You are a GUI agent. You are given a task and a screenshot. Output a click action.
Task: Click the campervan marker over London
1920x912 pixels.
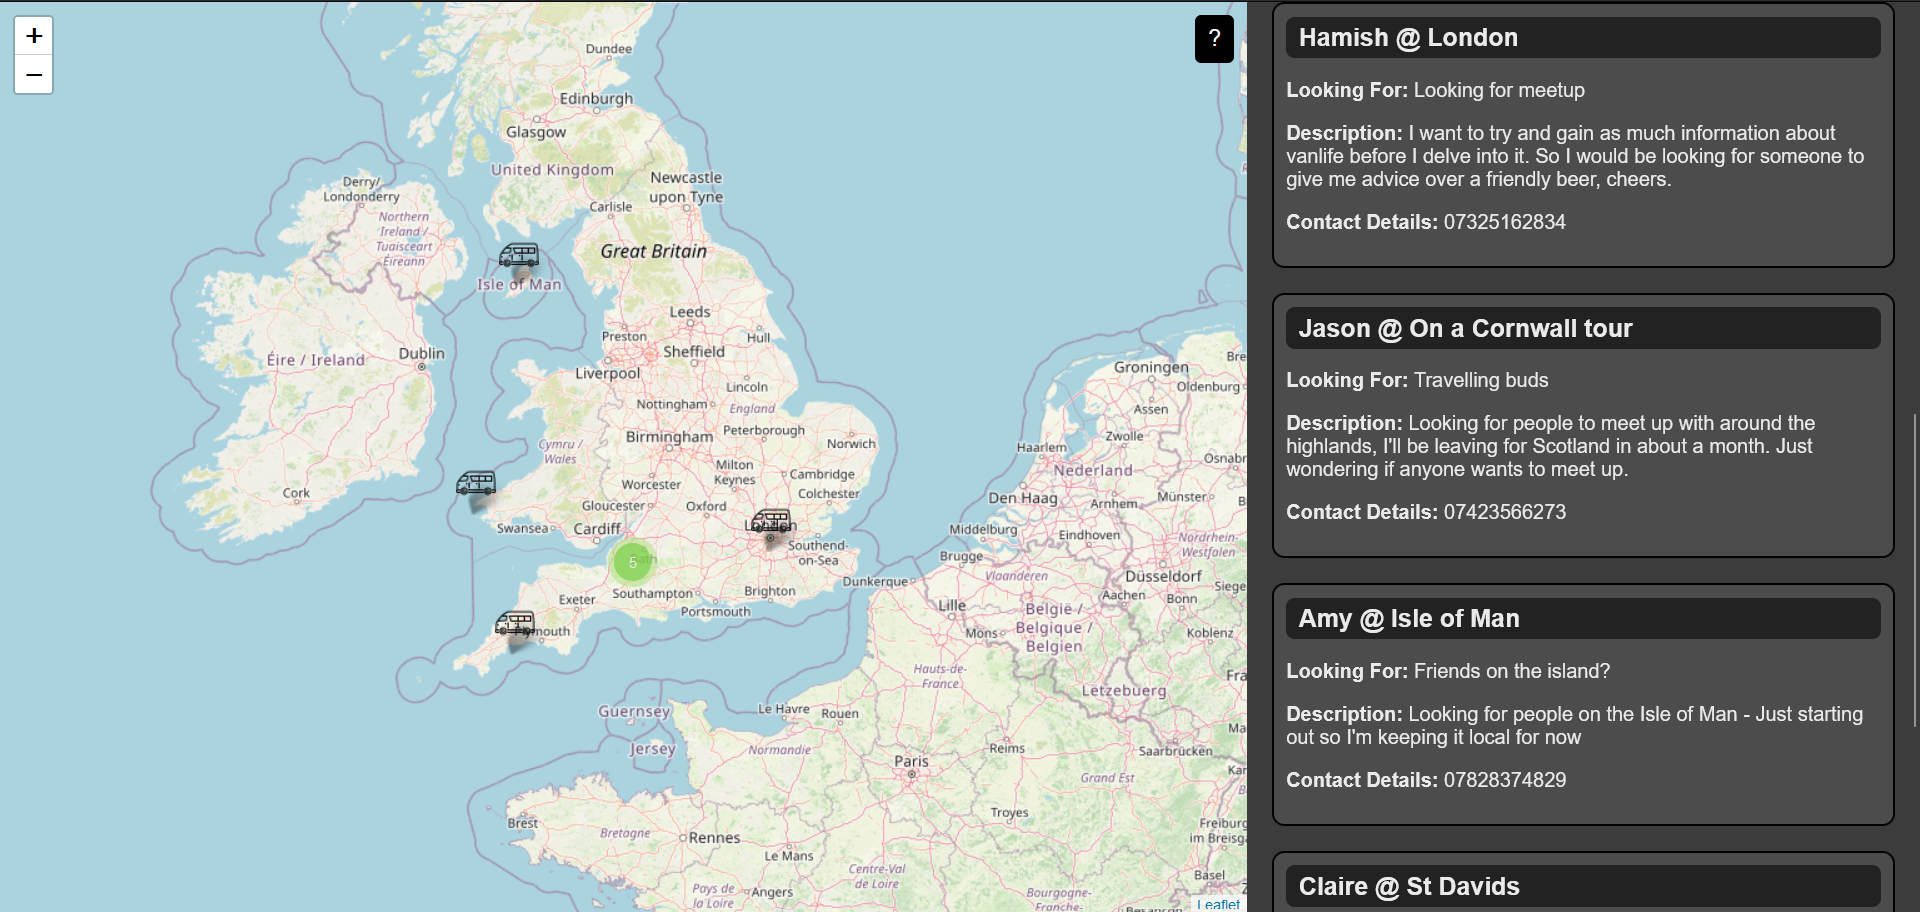pos(771,522)
